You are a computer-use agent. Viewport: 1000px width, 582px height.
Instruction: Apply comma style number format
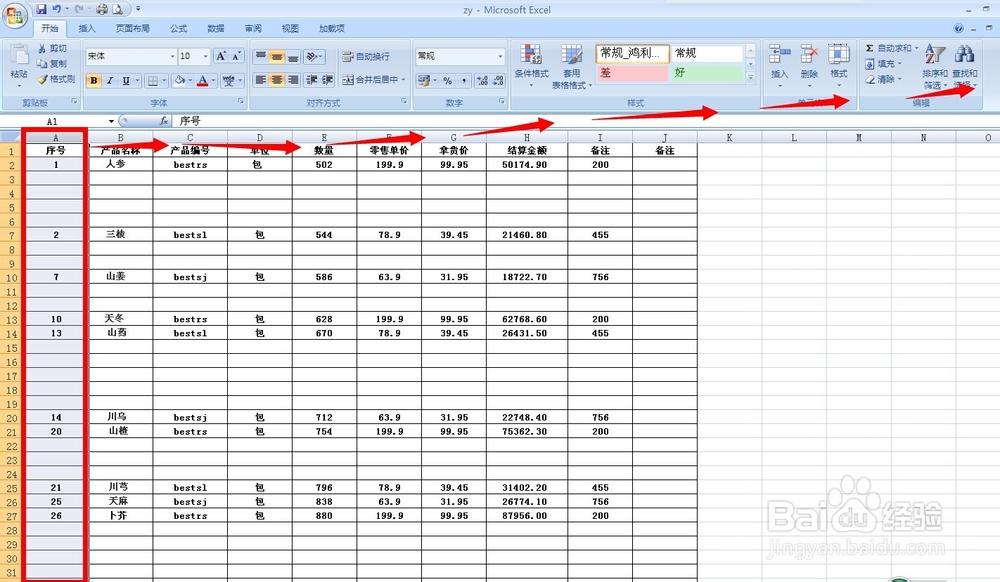tap(464, 80)
